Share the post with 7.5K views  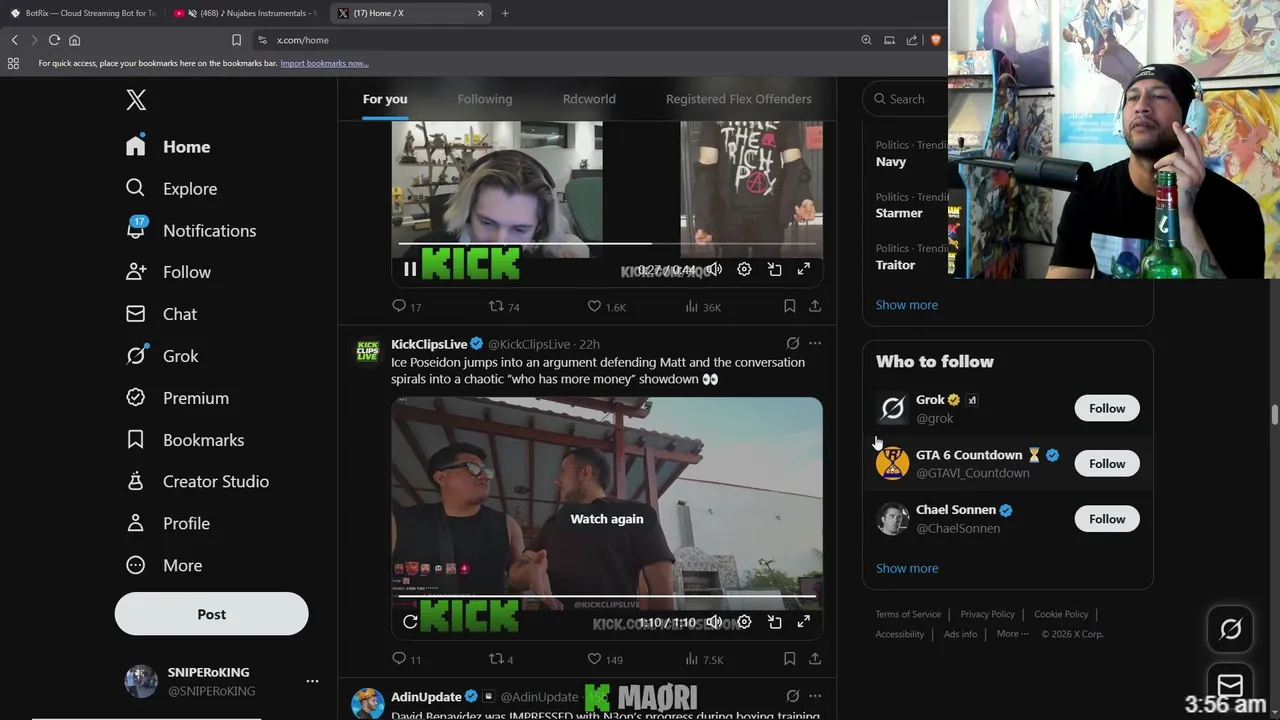(815, 659)
